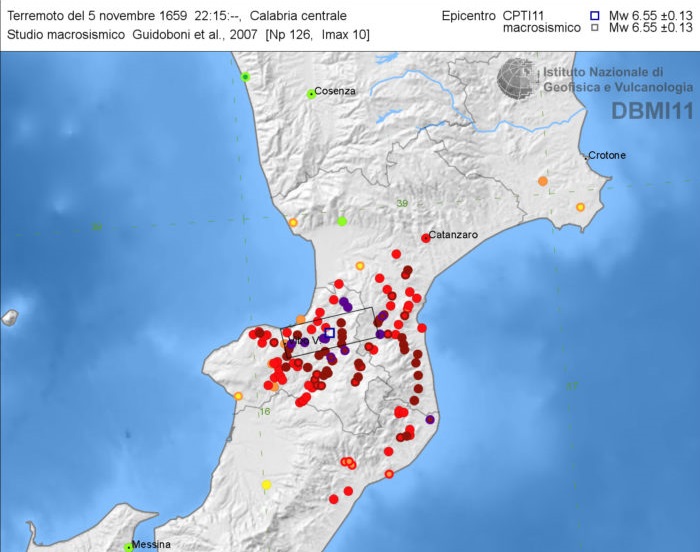Select the red Catanzaro intensity marker

click(x=426, y=238)
